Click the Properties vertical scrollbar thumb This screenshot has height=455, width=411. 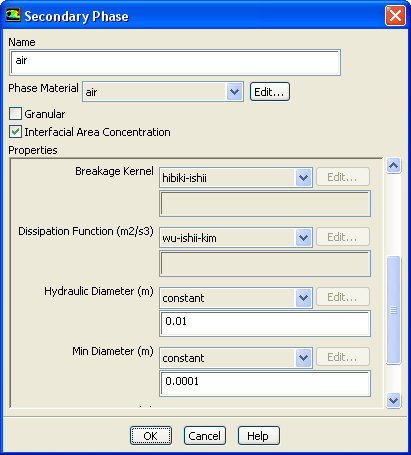tap(394, 310)
